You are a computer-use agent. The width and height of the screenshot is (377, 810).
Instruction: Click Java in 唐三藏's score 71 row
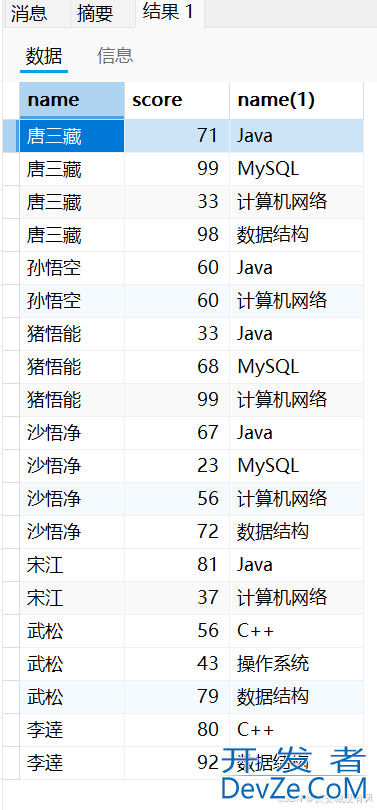click(x=296, y=136)
